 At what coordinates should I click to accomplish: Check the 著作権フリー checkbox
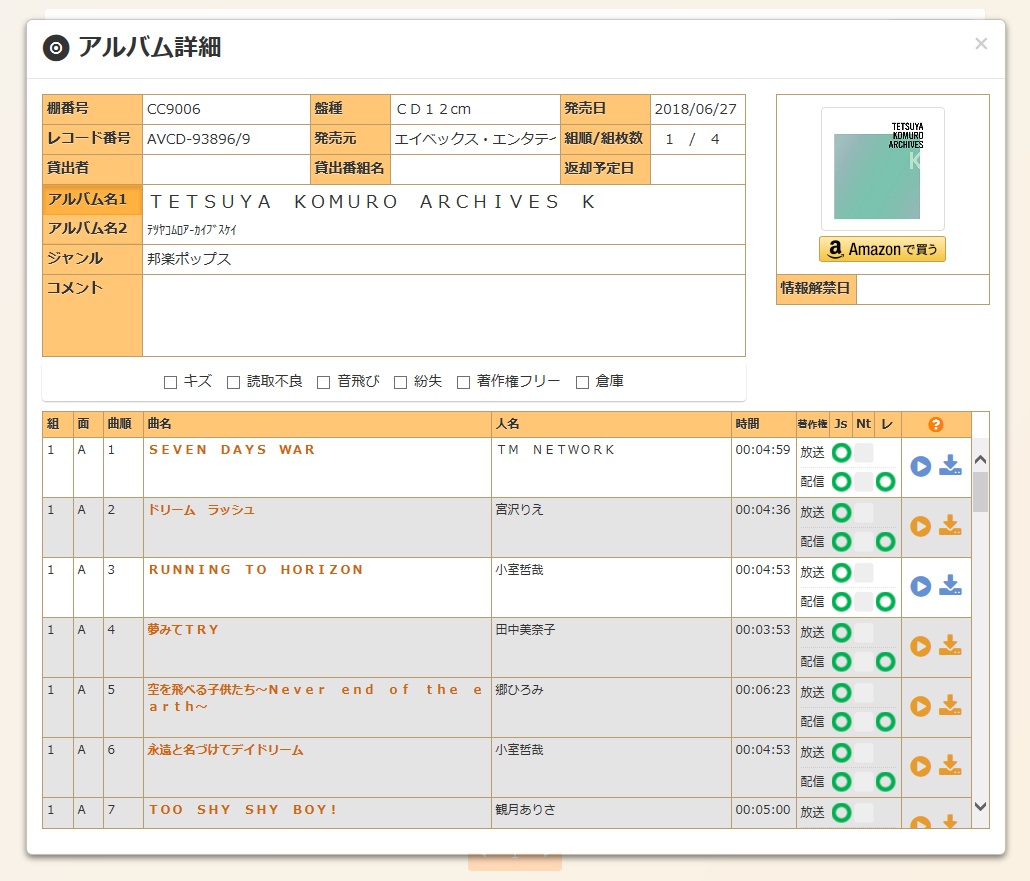coord(463,382)
